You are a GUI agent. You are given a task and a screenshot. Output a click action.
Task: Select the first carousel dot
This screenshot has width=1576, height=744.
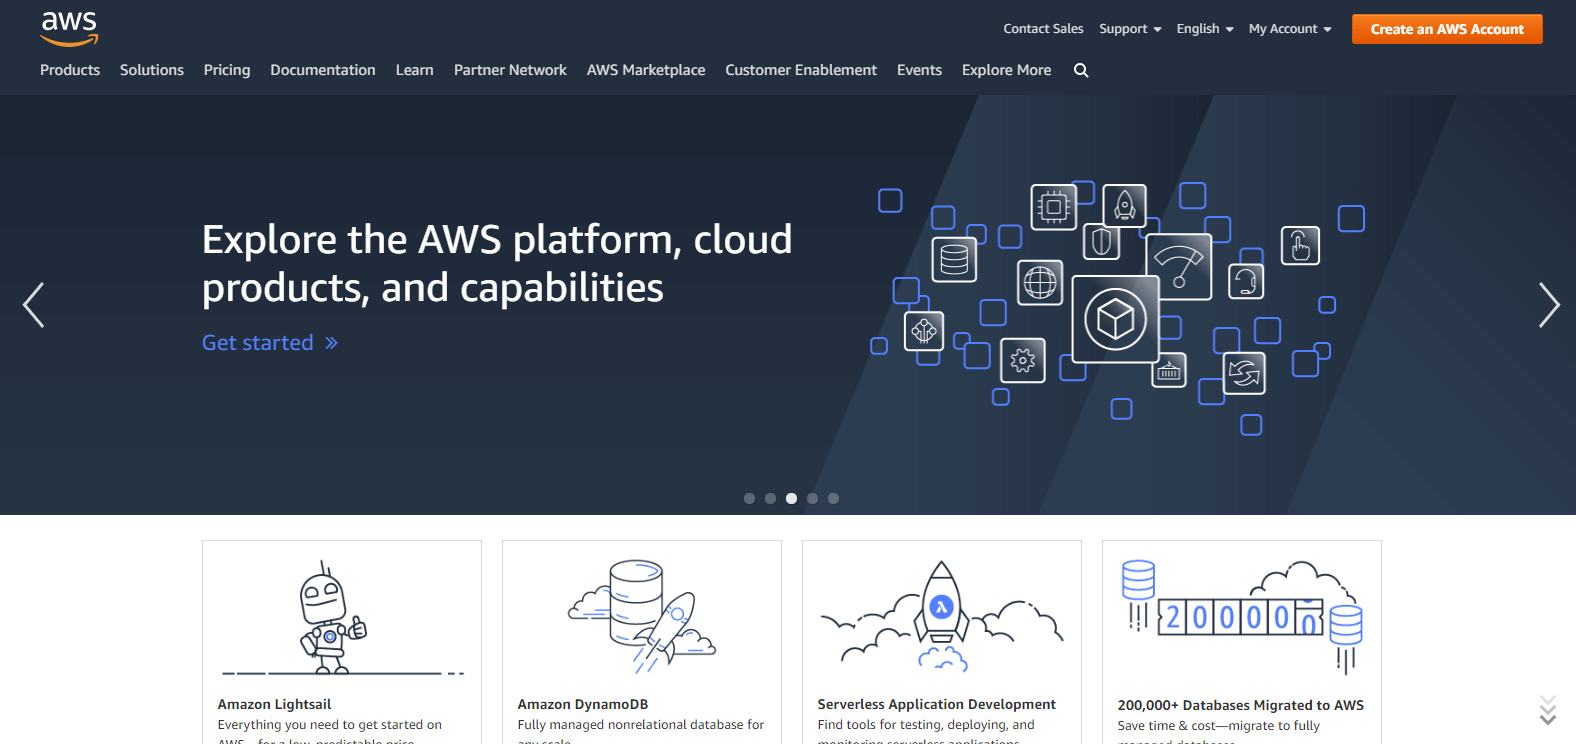click(749, 498)
